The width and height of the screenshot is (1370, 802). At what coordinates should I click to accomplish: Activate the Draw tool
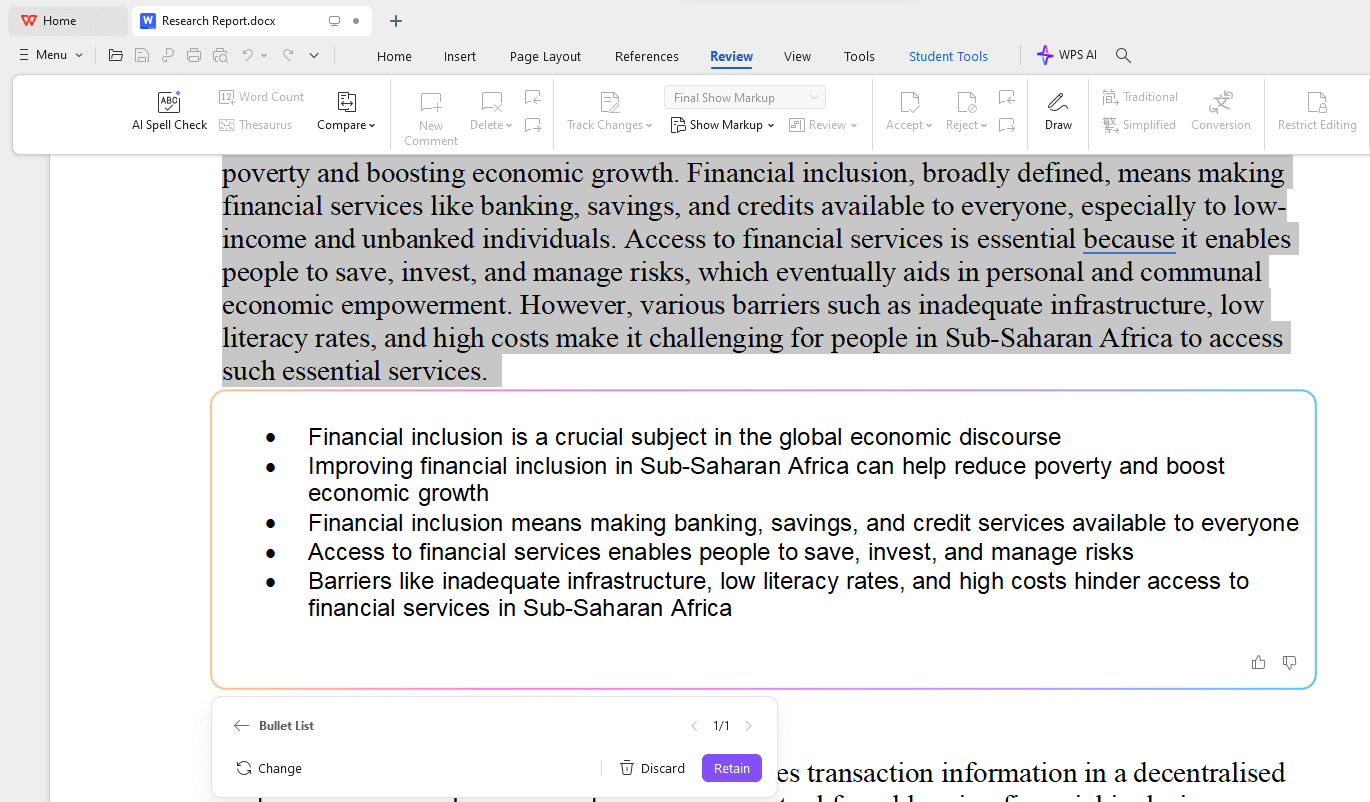[x=1058, y=111]
